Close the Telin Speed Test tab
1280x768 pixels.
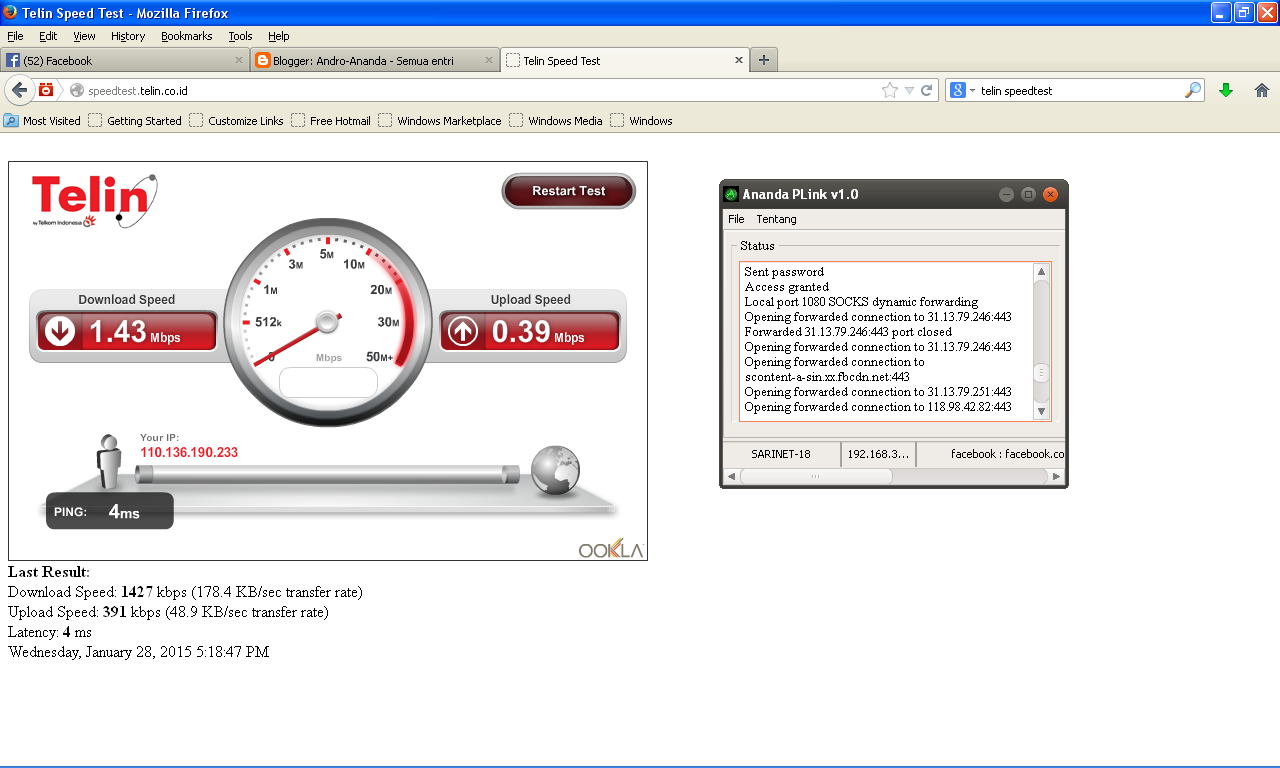coord(739,60)
